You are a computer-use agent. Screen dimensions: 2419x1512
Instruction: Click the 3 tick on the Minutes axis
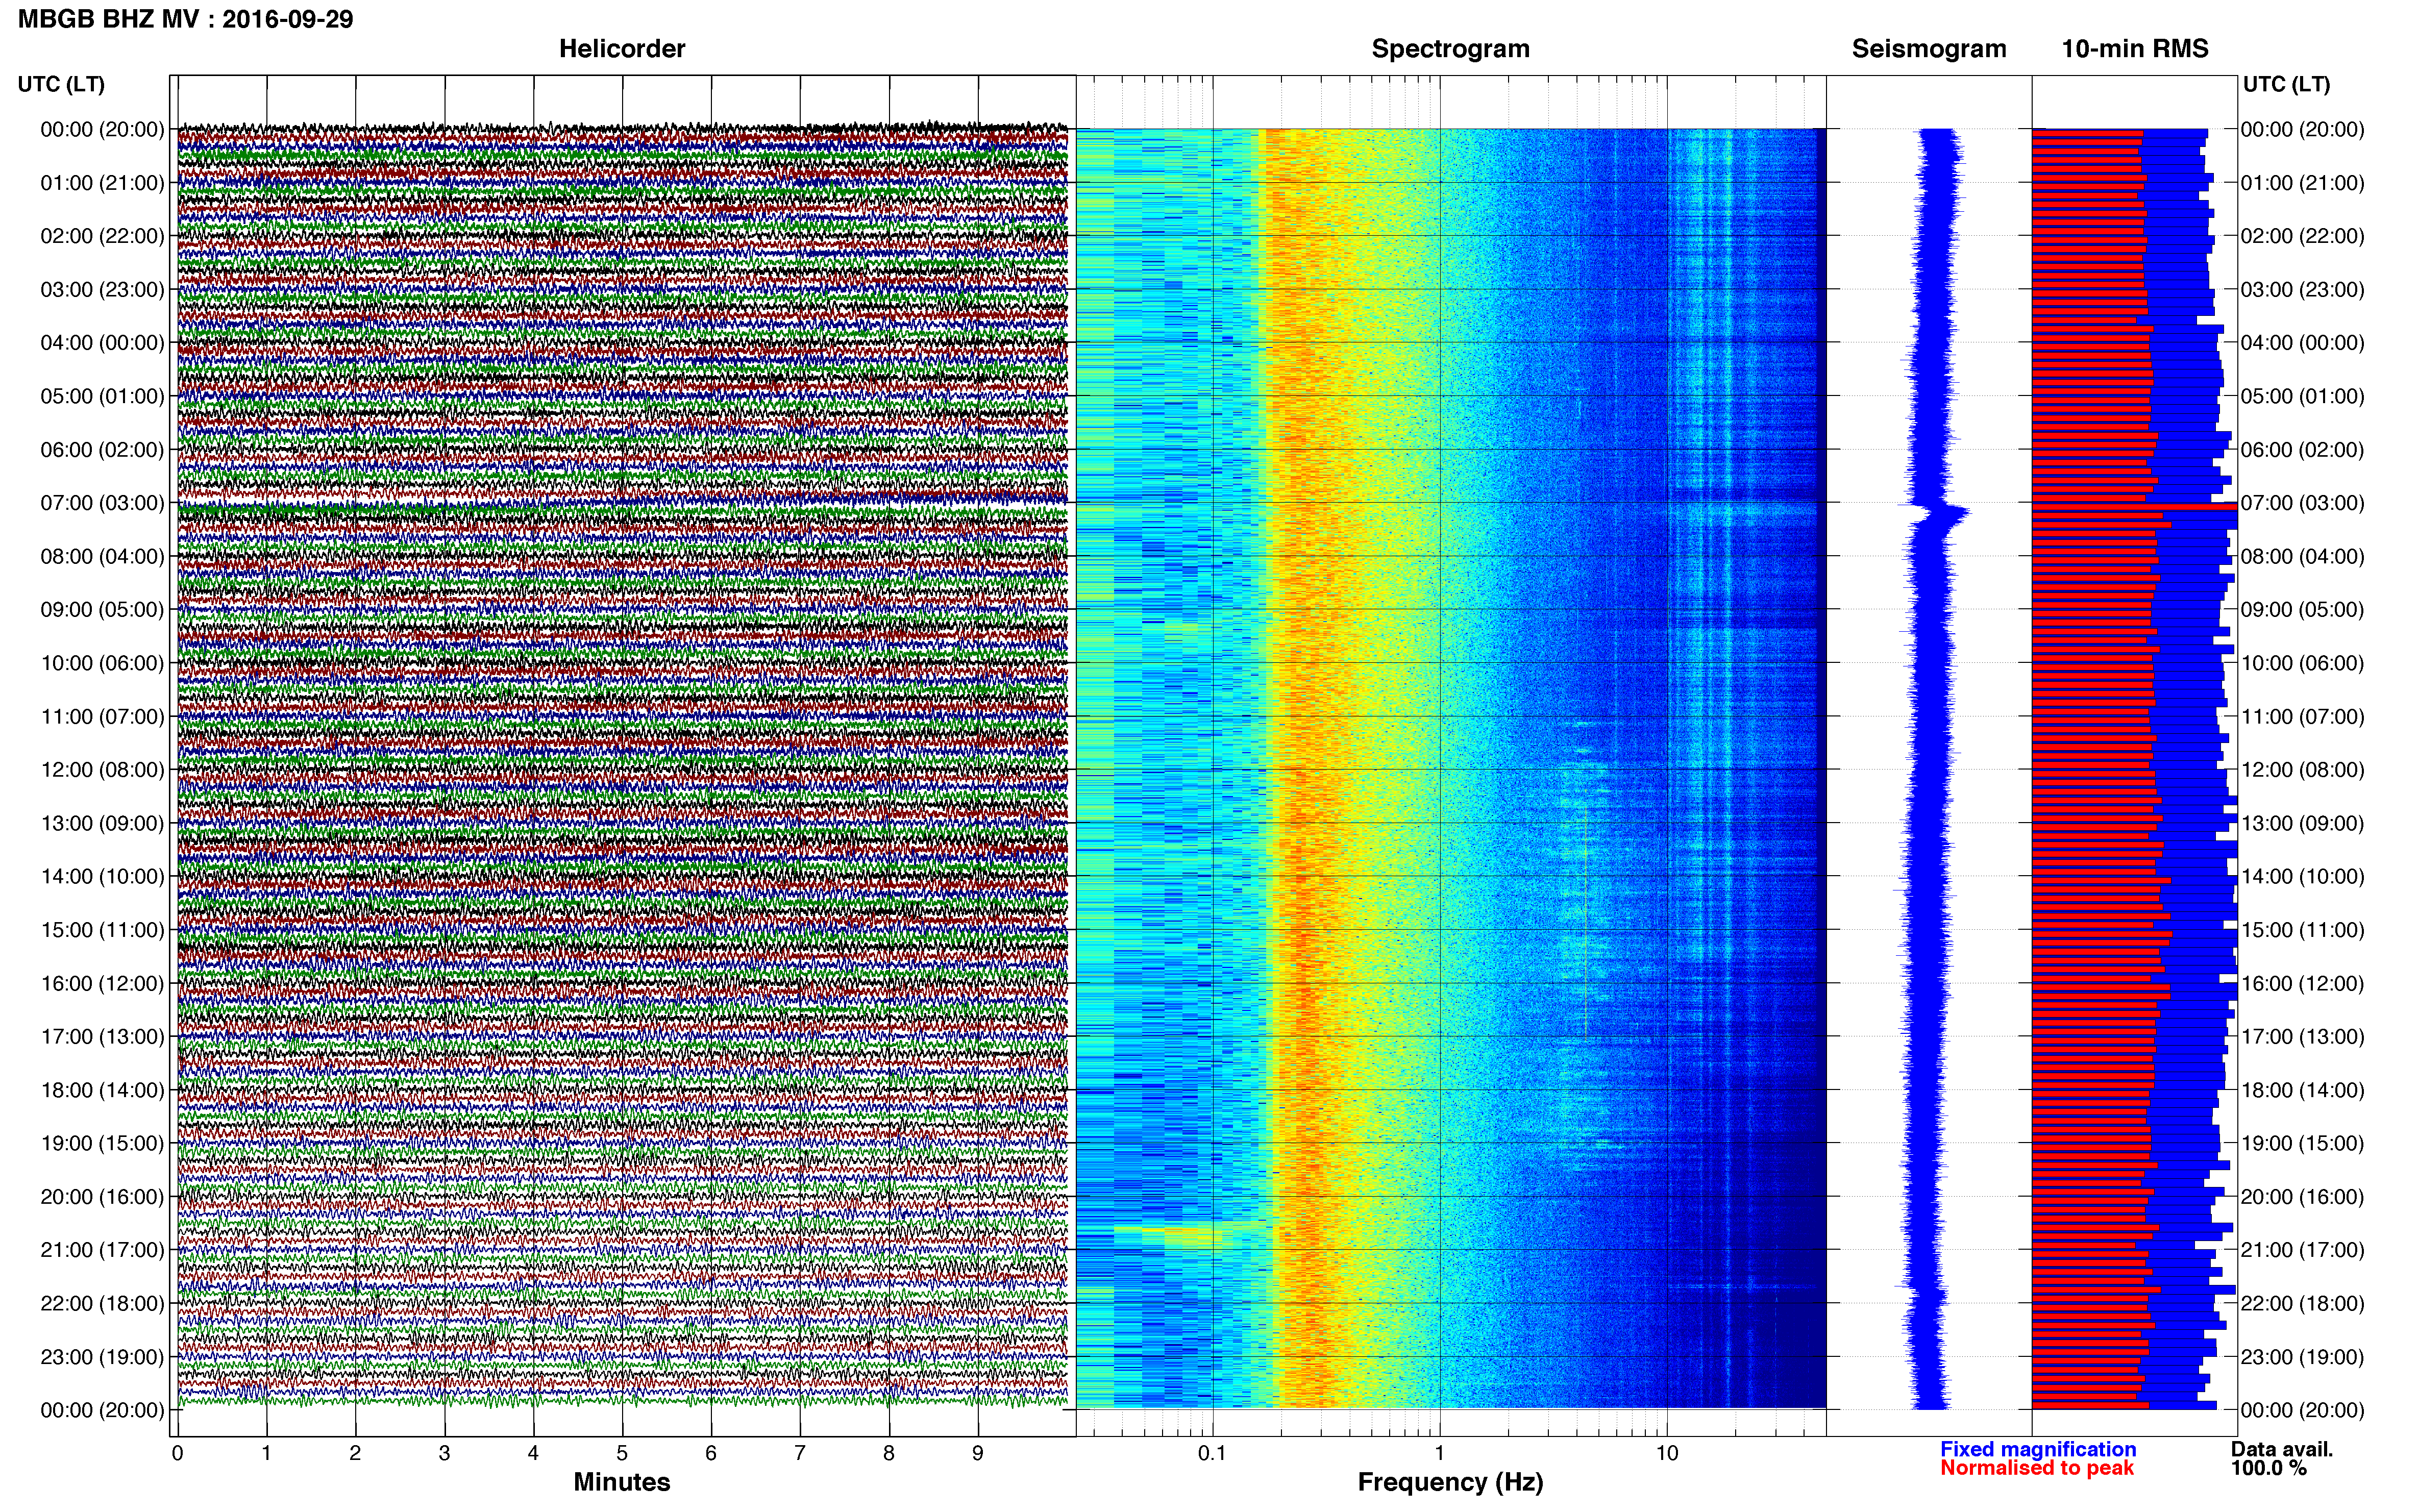click(x=444, y=1453)
